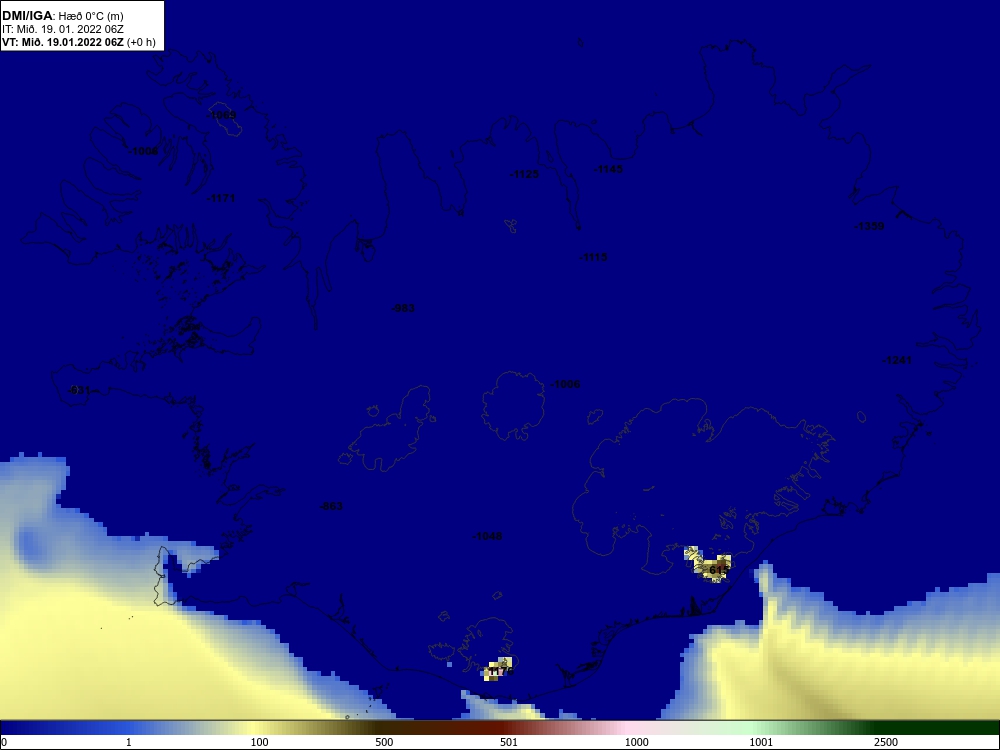Screen dimensions: 1000x750
Task: Click the -1241 value on the map
Action: (897, 360)
